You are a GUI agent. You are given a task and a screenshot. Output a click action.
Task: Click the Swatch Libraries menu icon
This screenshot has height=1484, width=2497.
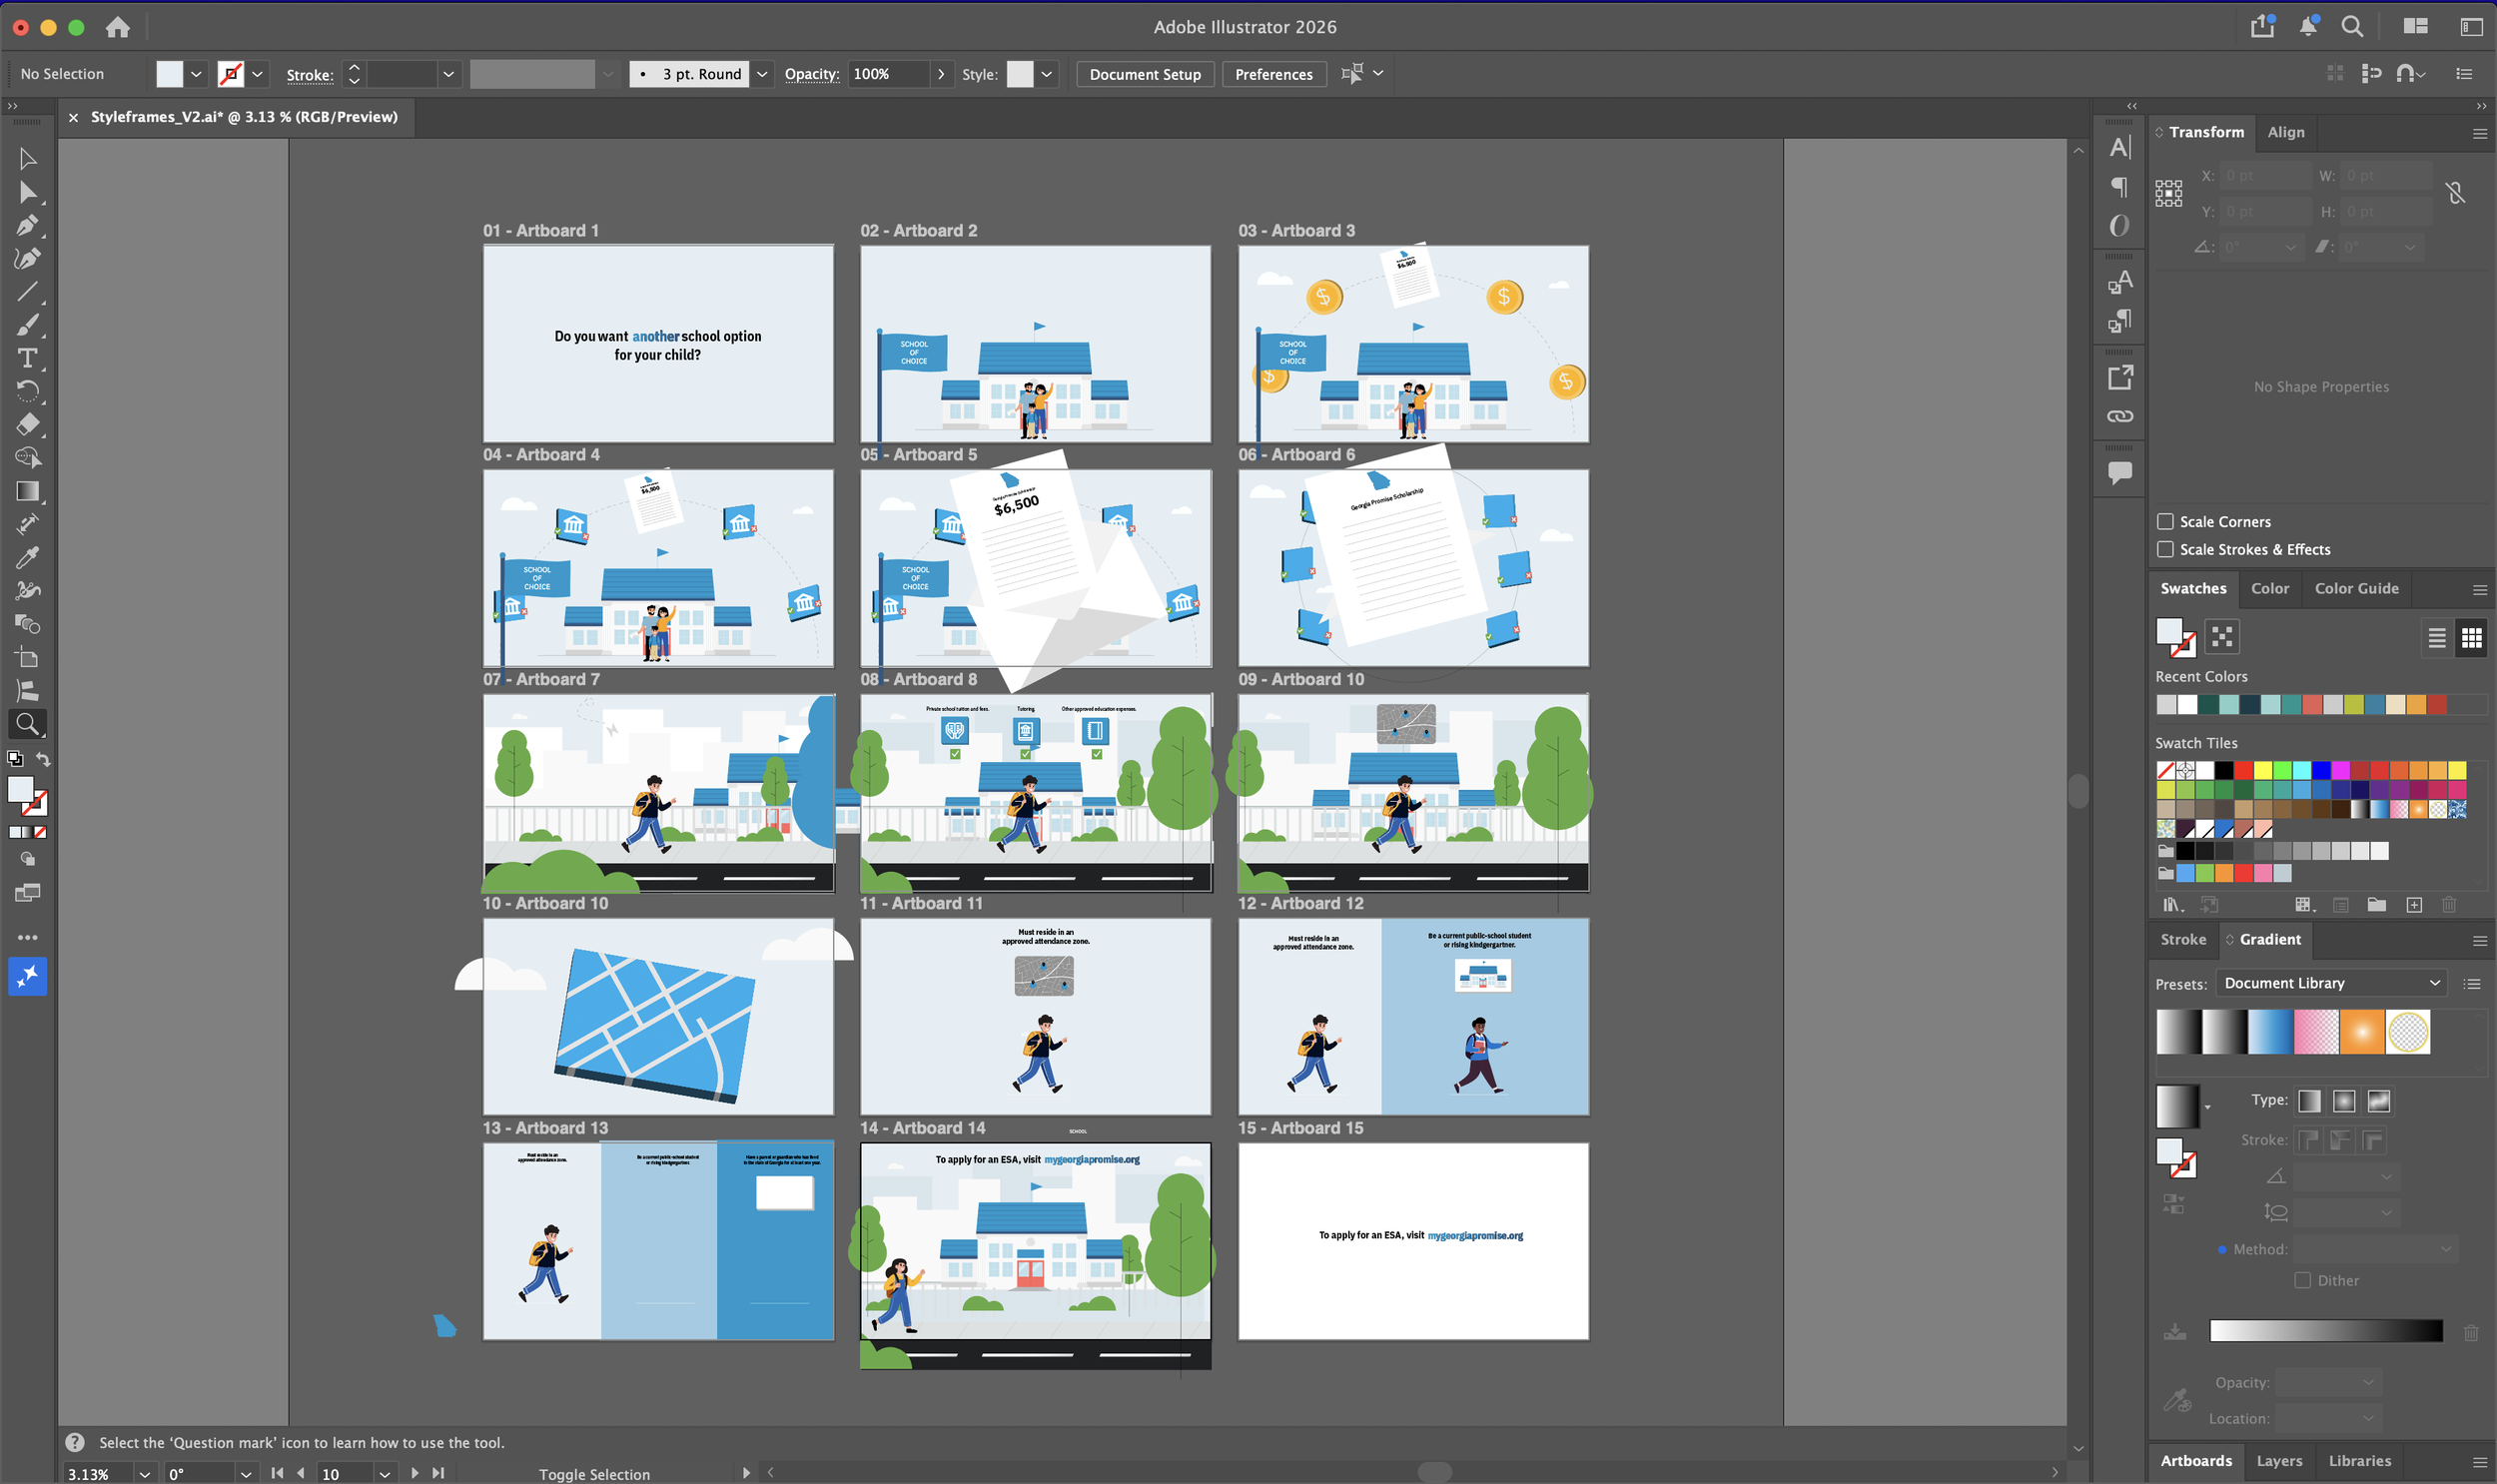2172,905
